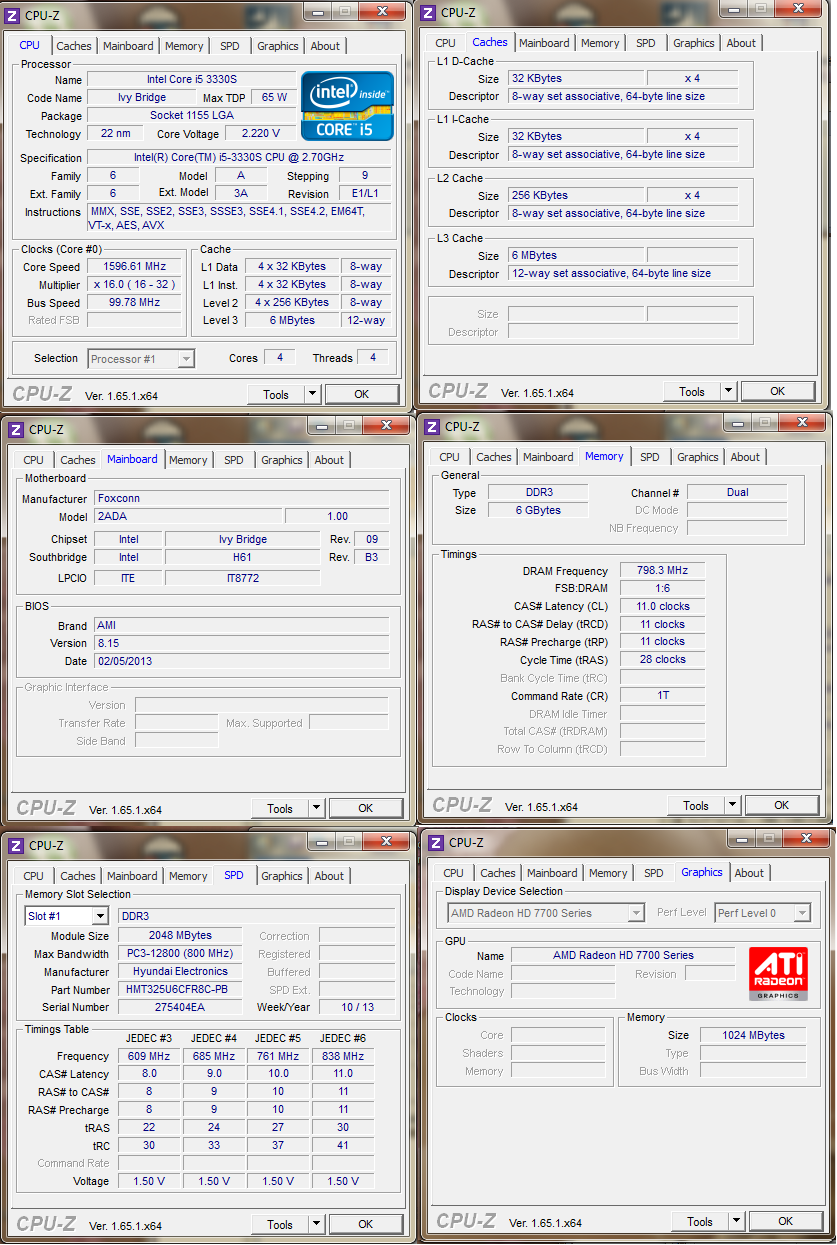Click the GPU Name AMD Radeon HD 7700 Series field

tap(623, 955)
